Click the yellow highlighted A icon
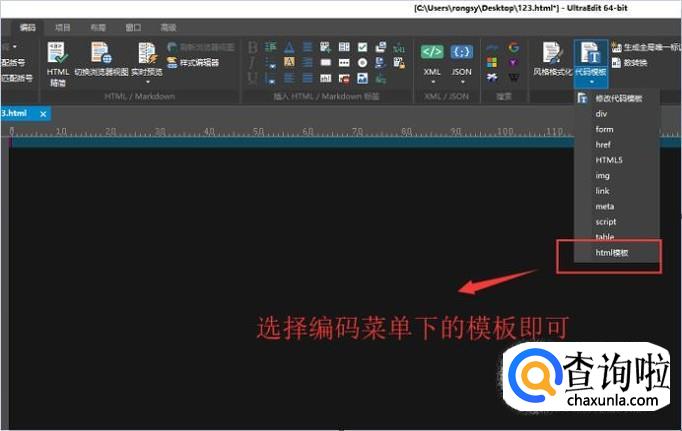This screenshot has width=682, height=431. pos(289,63)
